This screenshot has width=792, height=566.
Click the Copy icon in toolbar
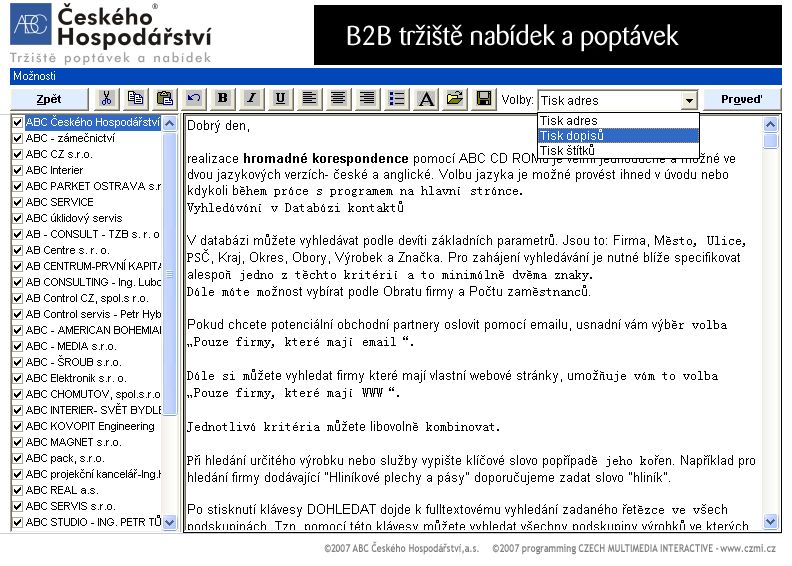[x=135, y=99]
